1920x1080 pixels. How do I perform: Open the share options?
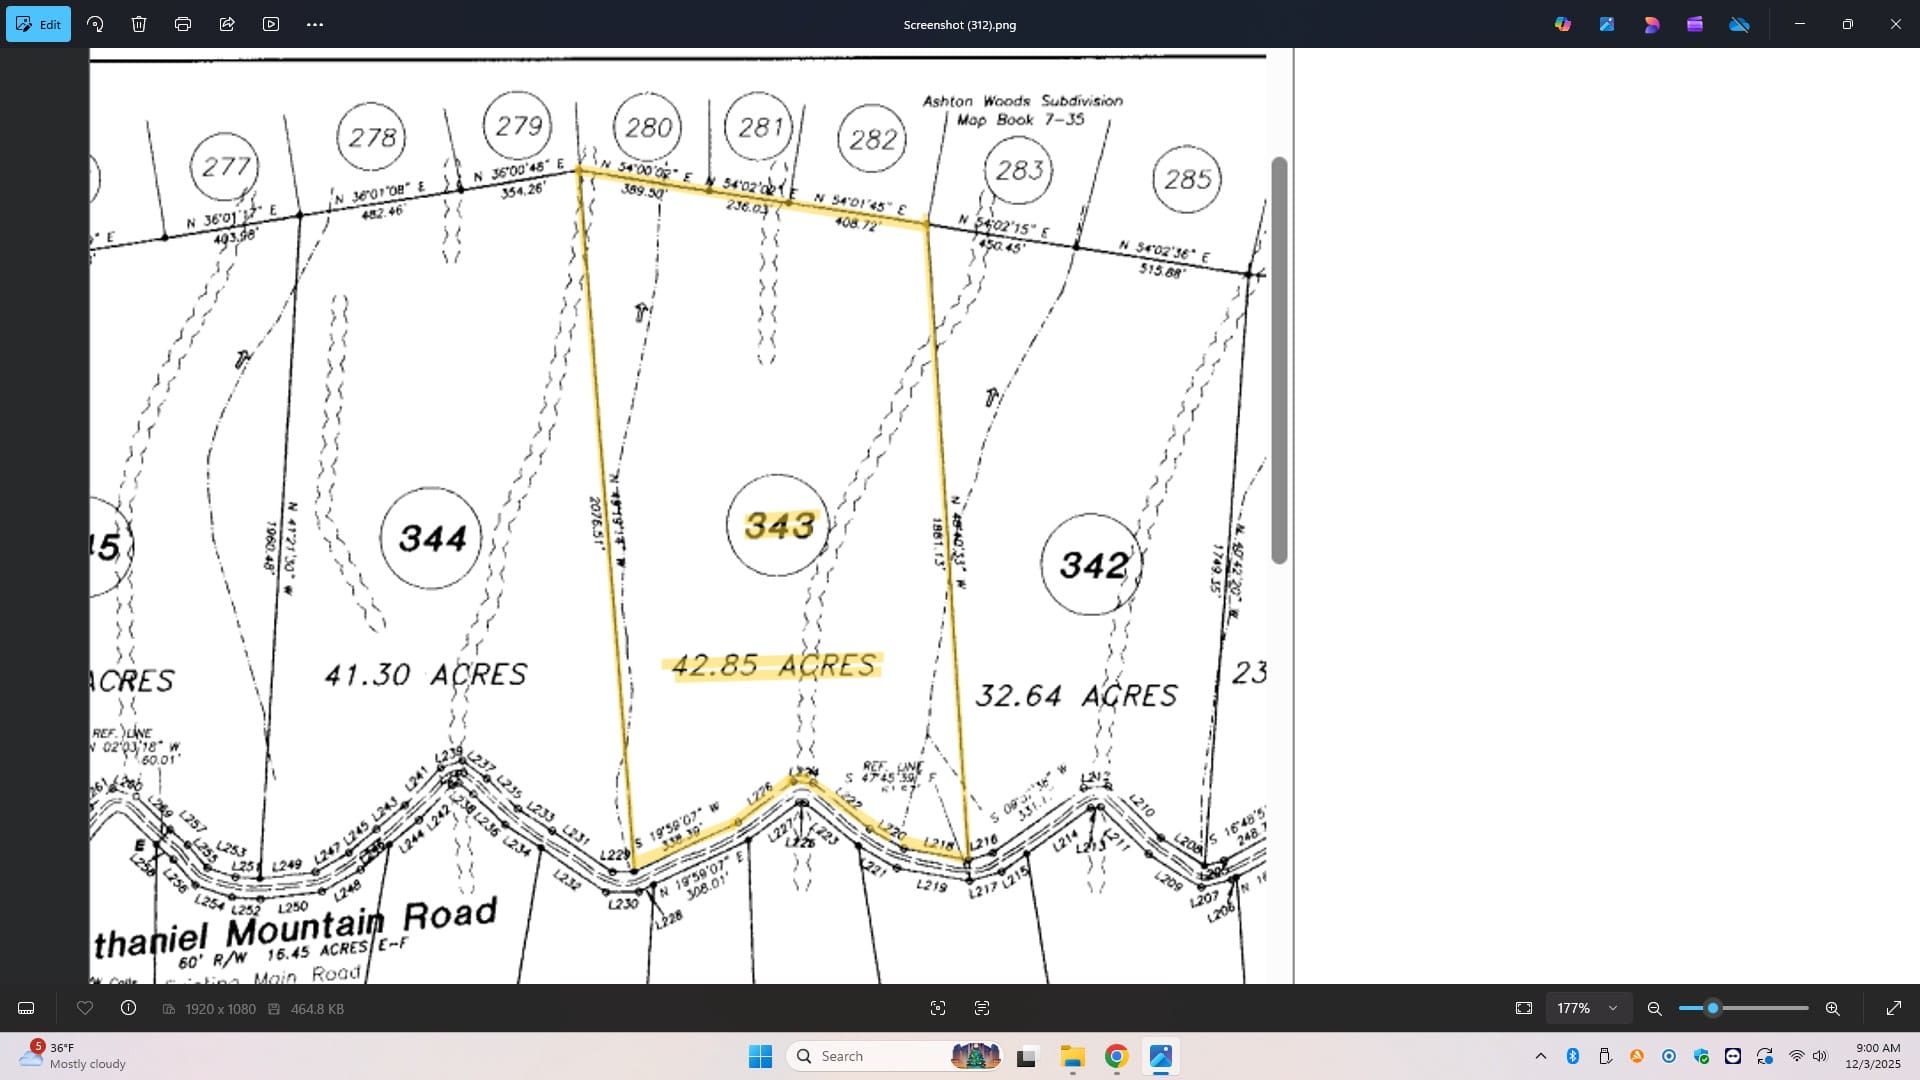point(227,24)
